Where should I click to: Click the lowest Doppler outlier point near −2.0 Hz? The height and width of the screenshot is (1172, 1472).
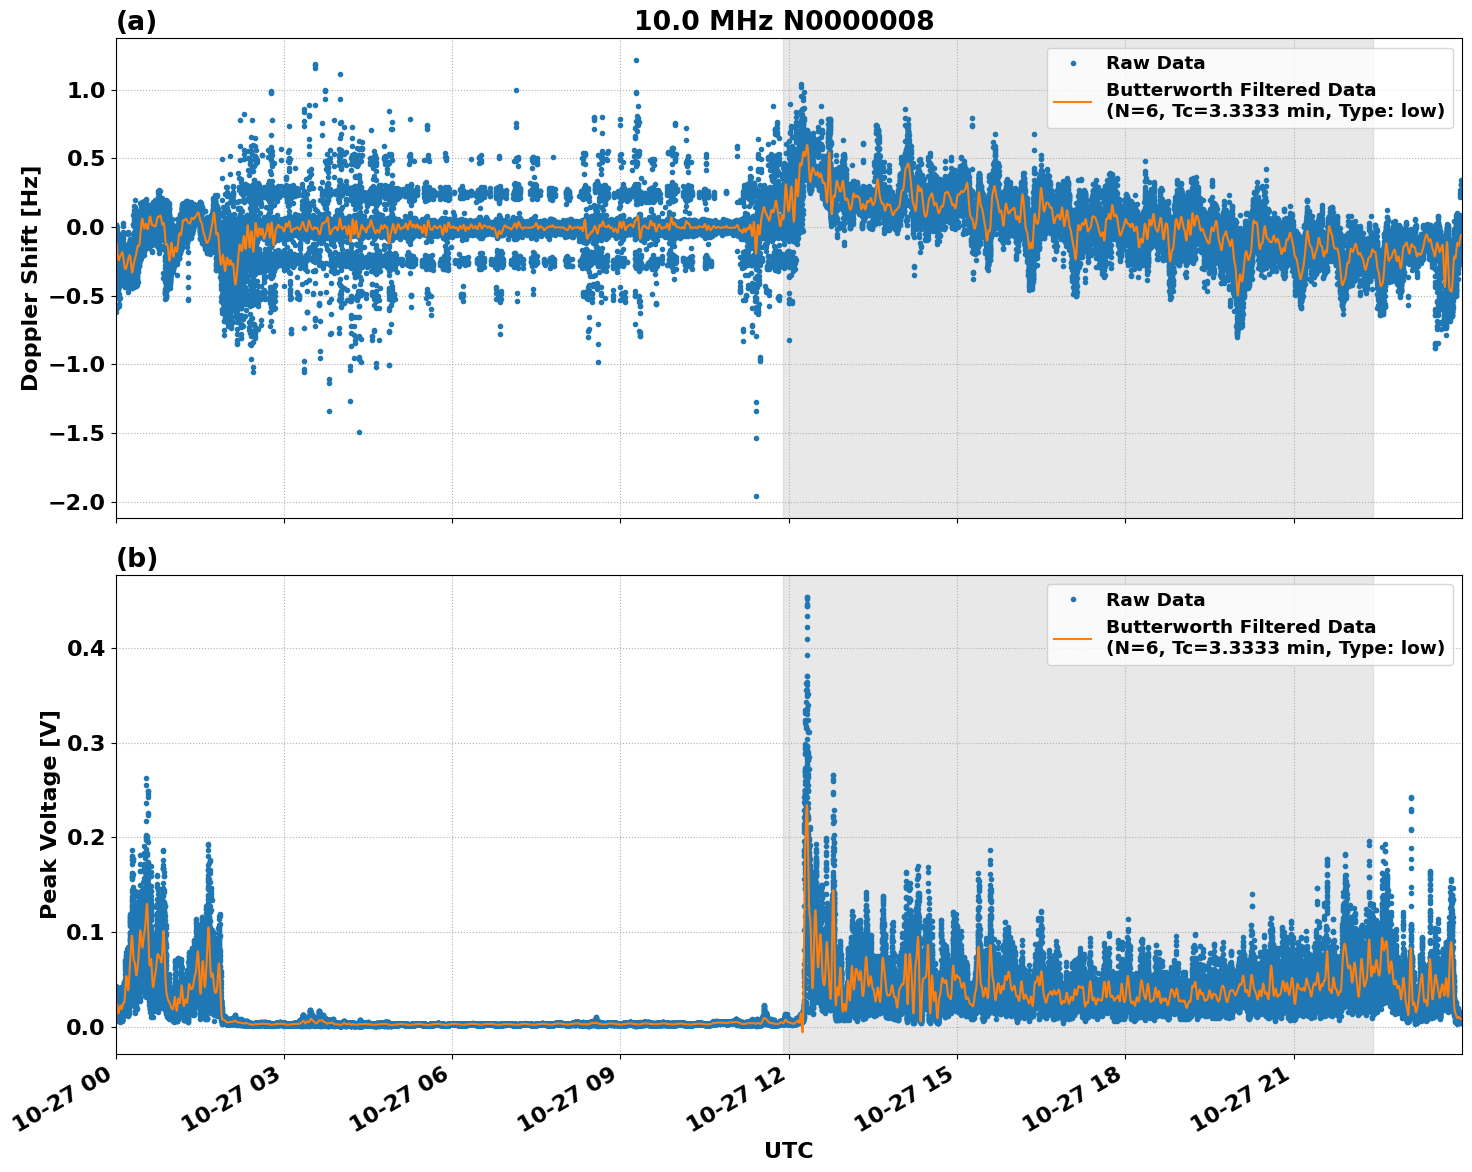[x=756, y=496]
